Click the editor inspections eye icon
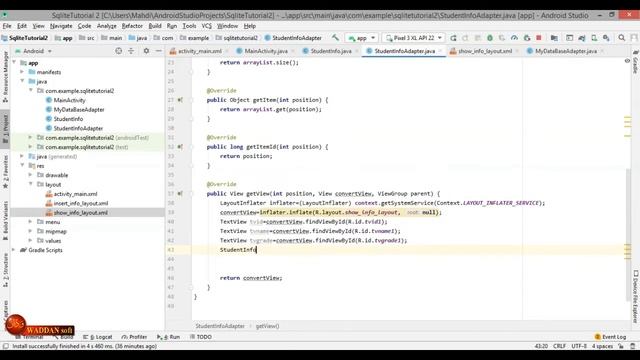The height and width of the screenshot is (360, 640). 627,61
